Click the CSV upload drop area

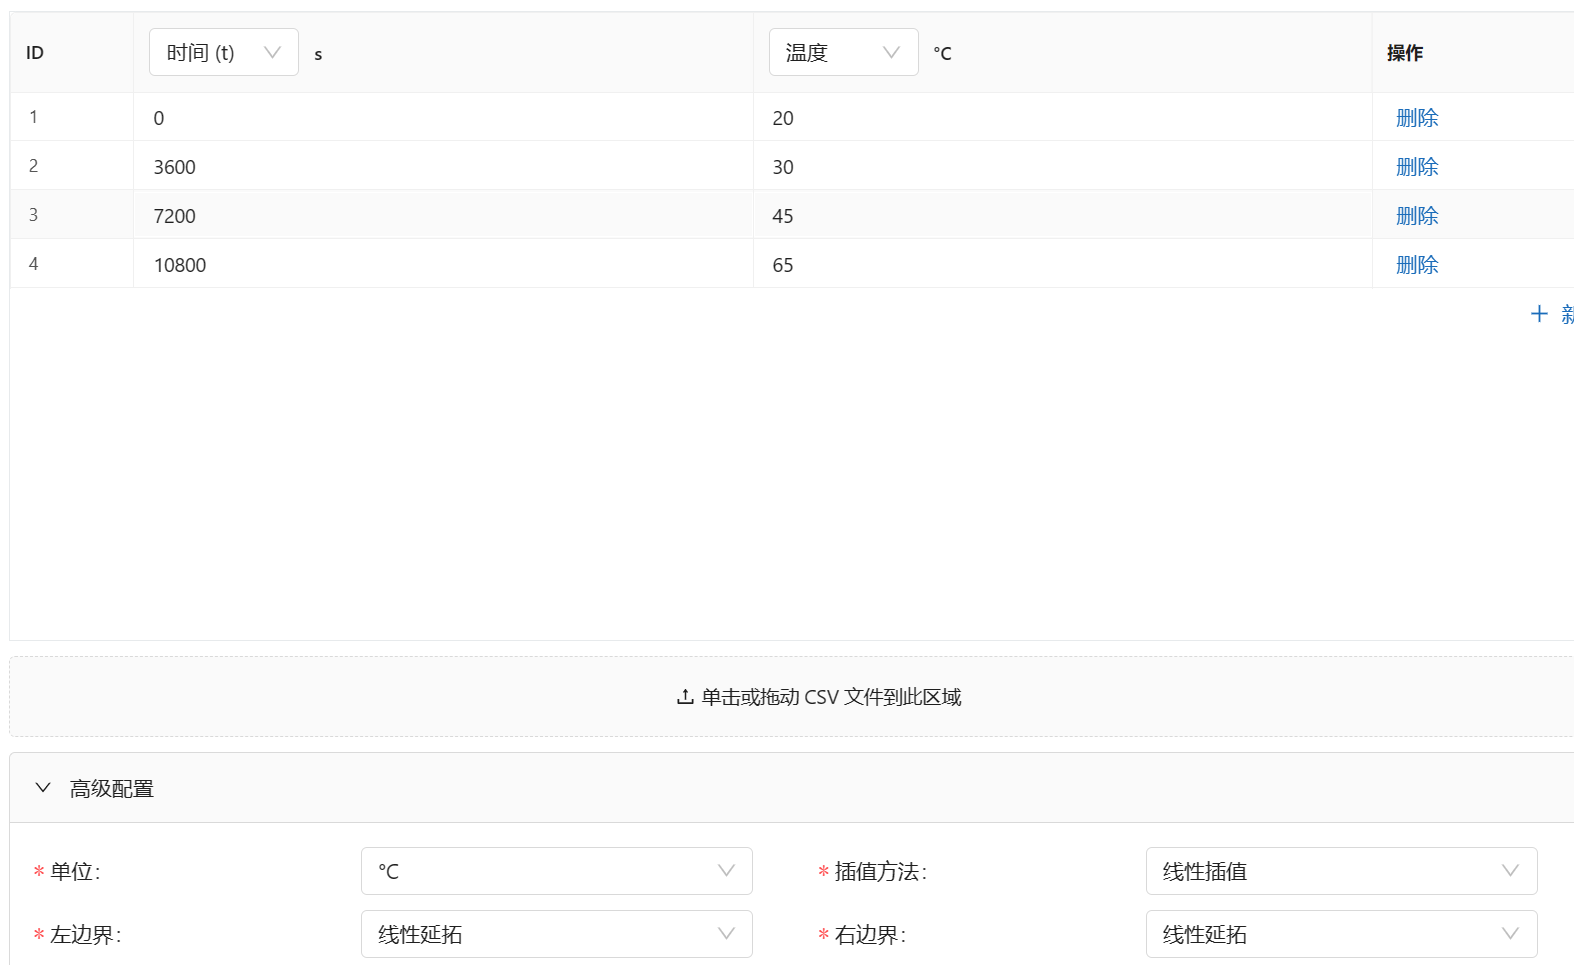(x=792, y=697)
